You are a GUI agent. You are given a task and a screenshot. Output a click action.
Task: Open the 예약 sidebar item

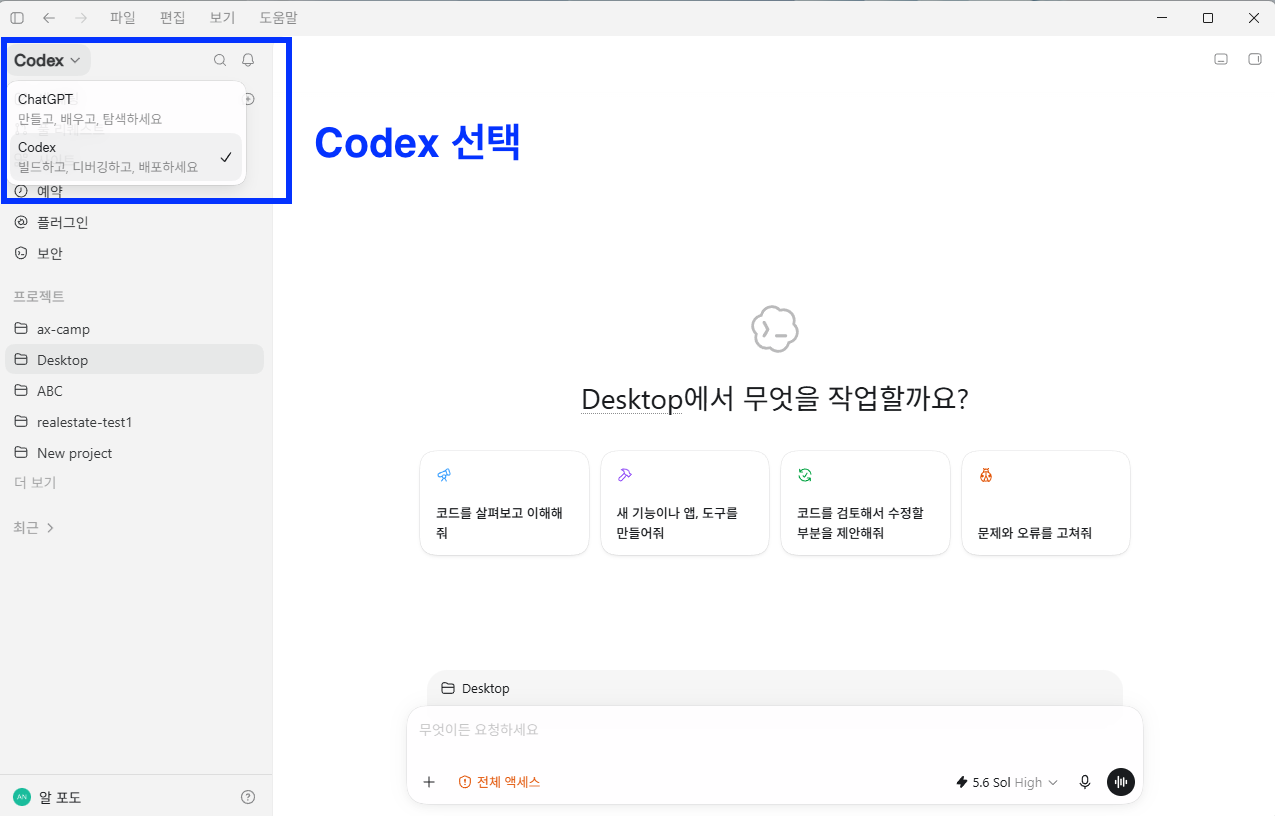pos(134,191)
